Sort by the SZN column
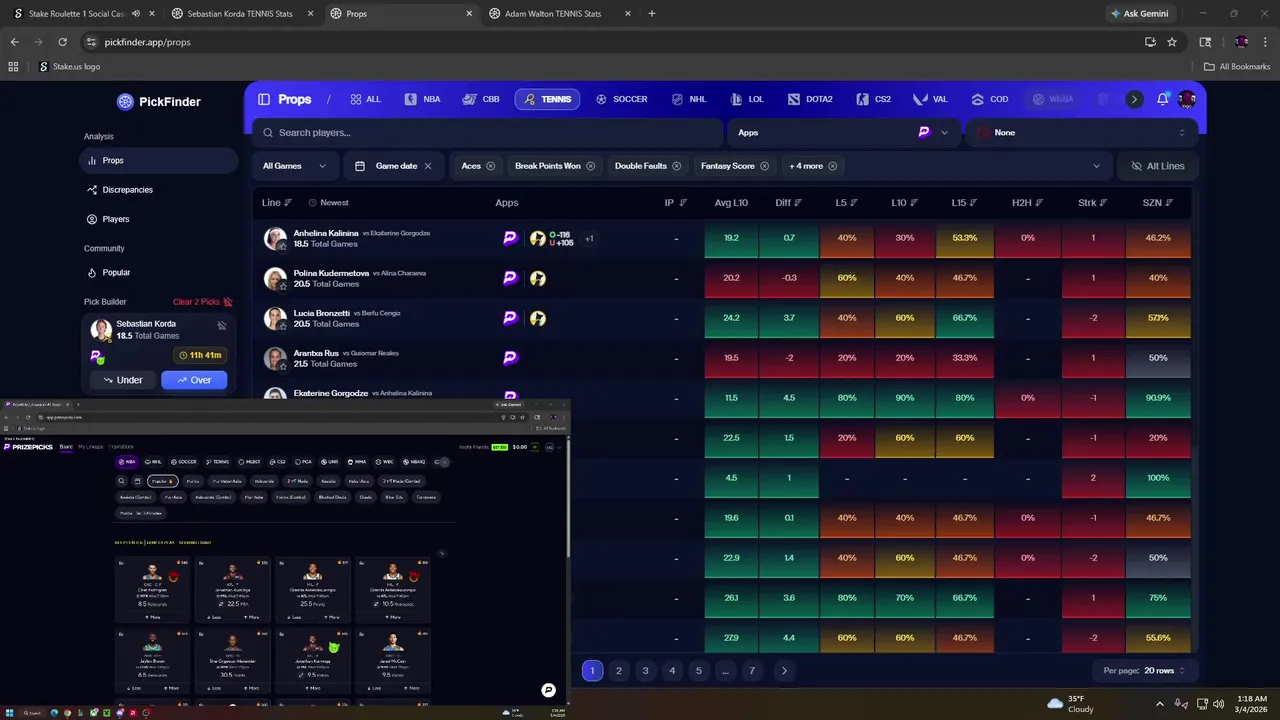The width and height of the screenshot is (1280, 720). point(1158,203)
